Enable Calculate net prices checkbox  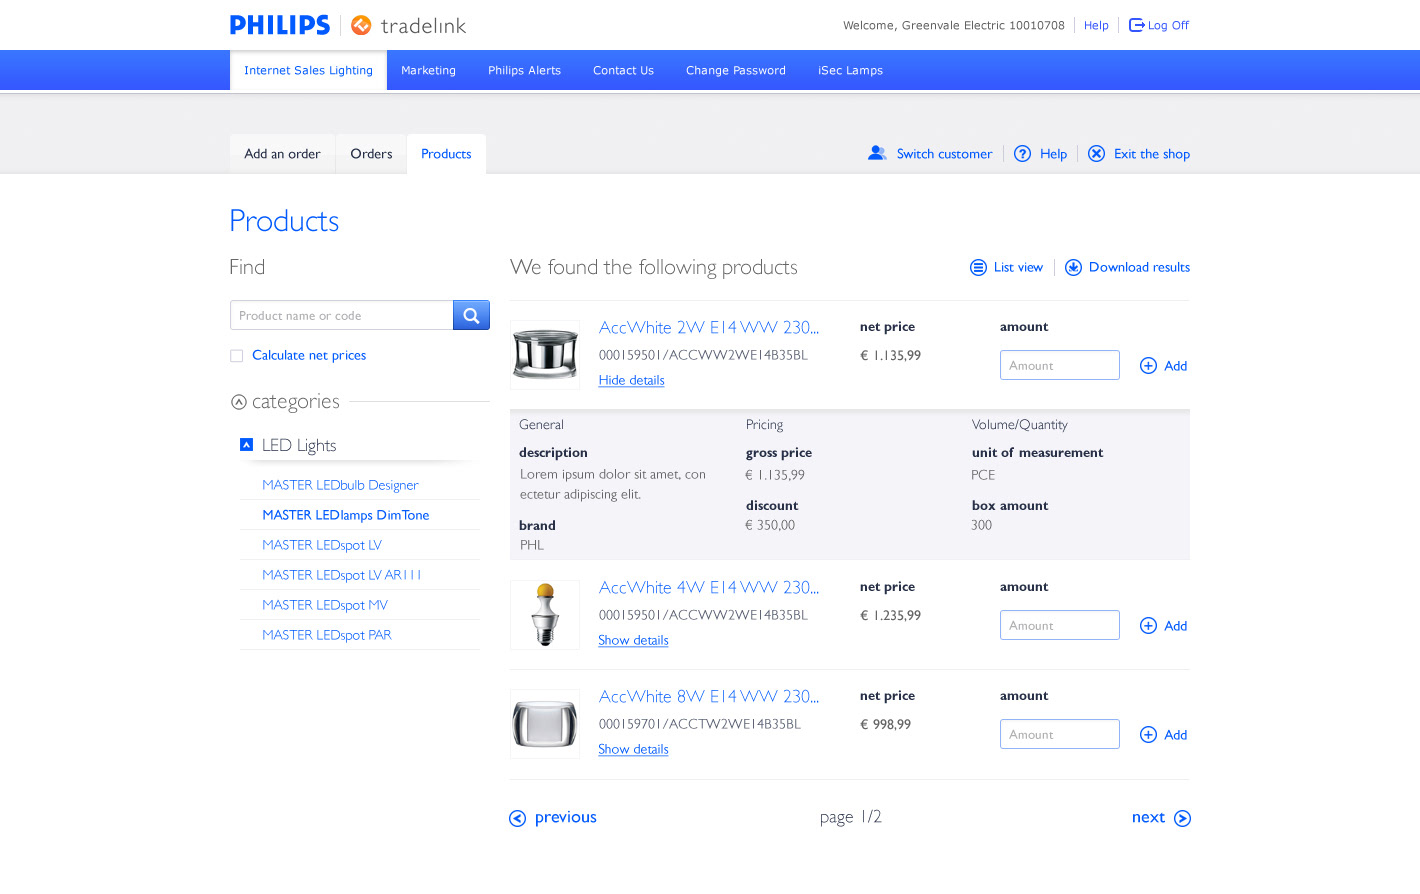pos(237,356)
